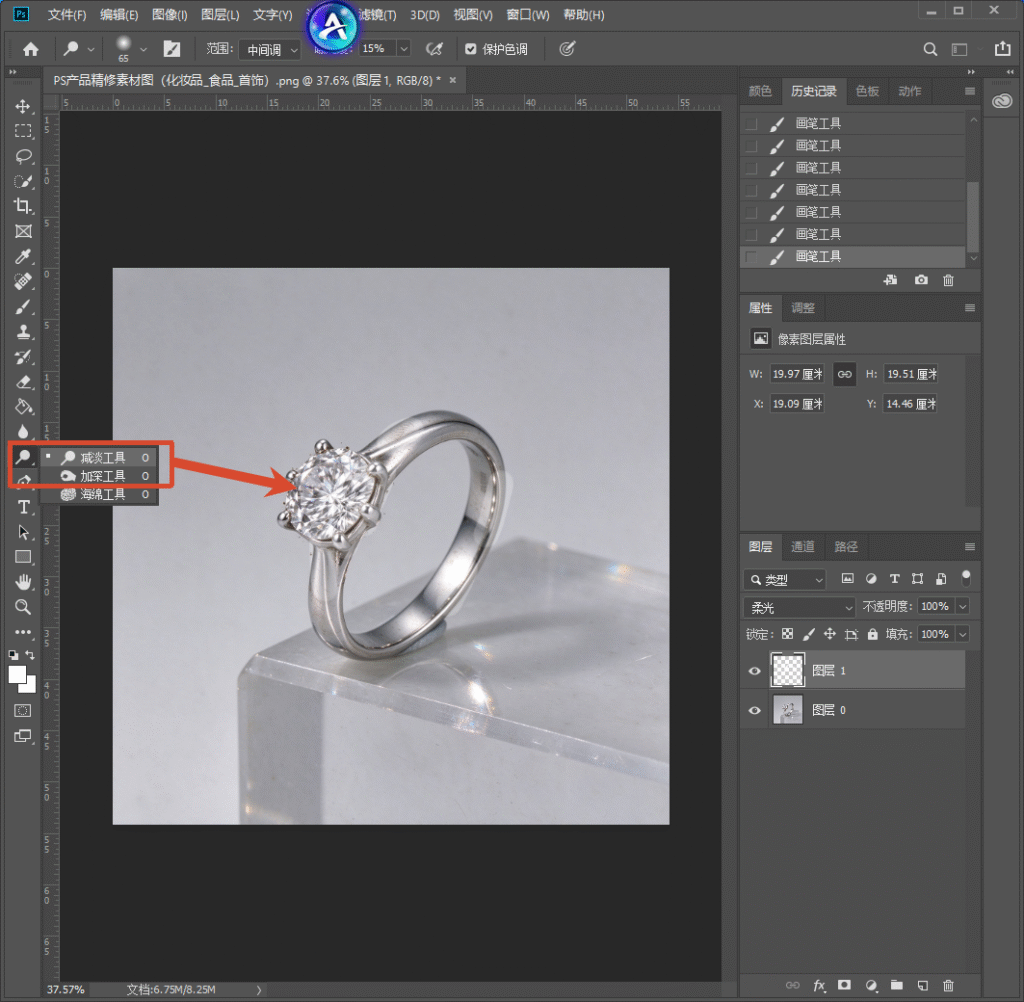
Task: Hide 图层 0 via its eye icon
Action: point(754,711)
